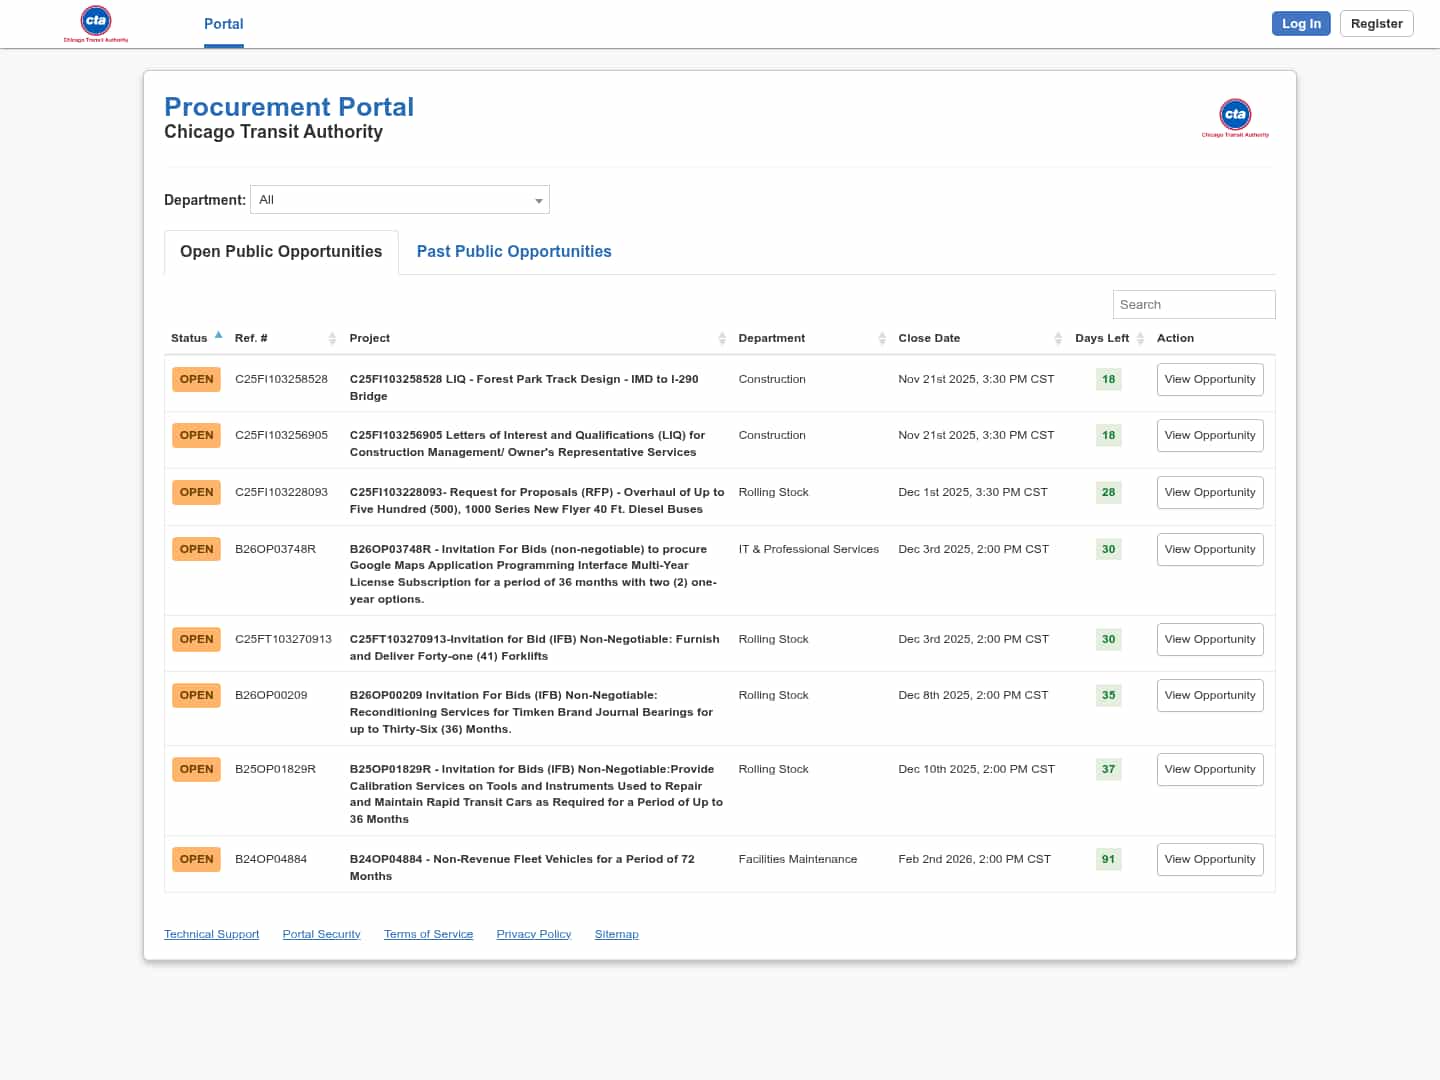Screen dimensions: 1440x1080
Task: Click the Log In button
Action: pos(1301,24)
